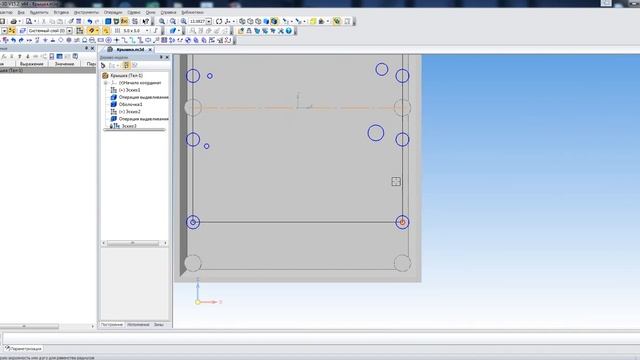
Task: Select shaded with edges display icon
Action: 274,21
